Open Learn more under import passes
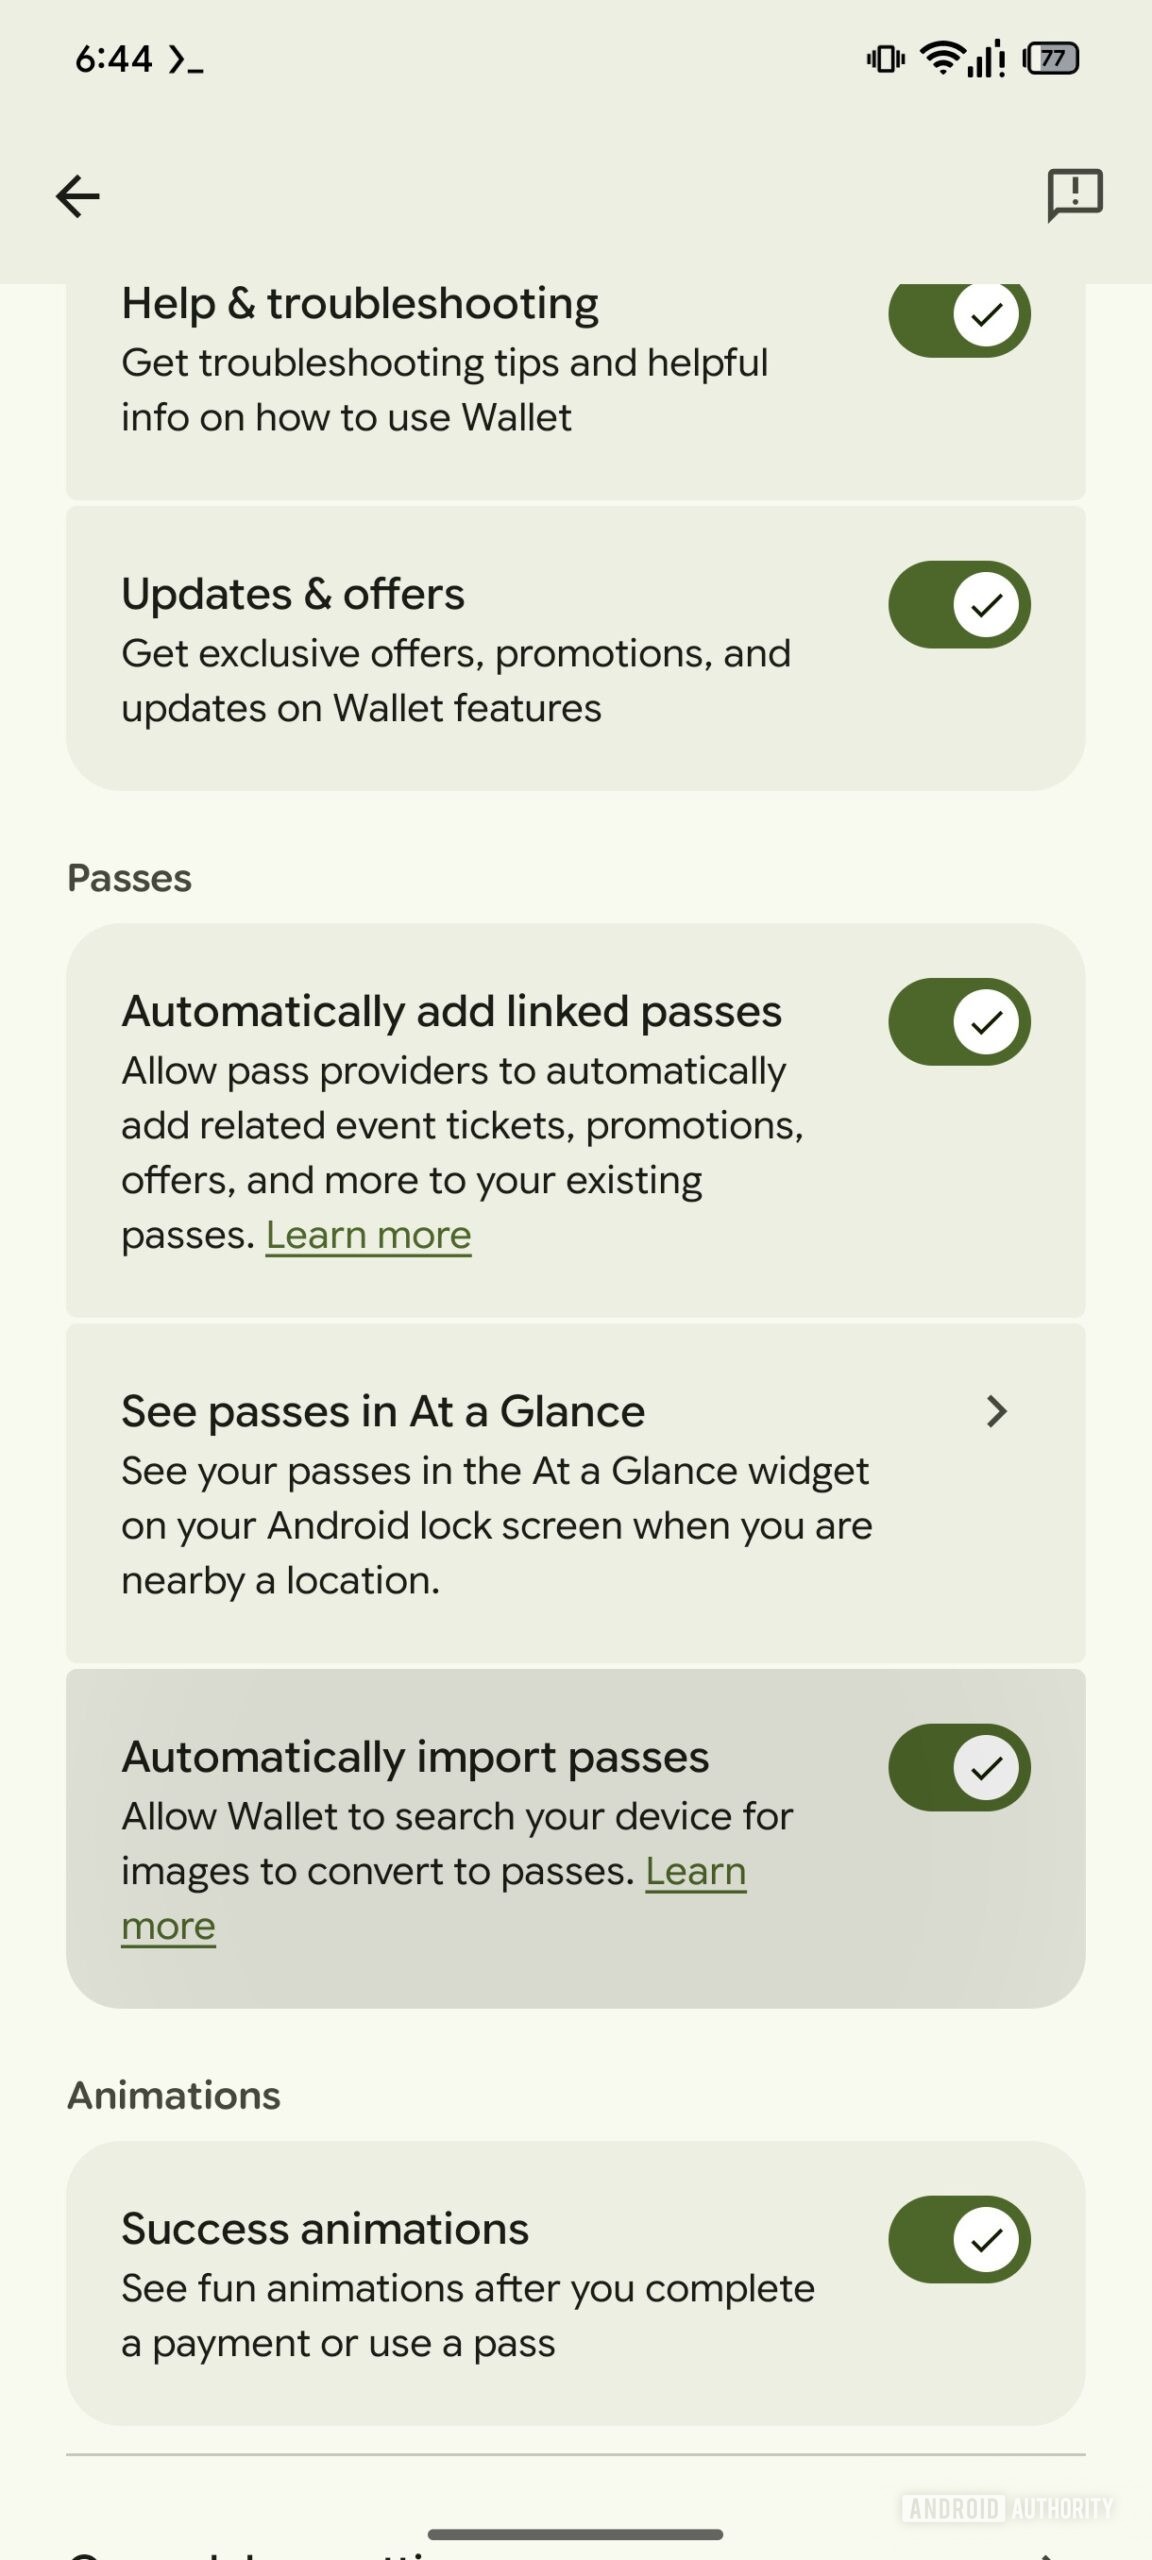Viewport: 1152px width, 2560px height. 696,1870
